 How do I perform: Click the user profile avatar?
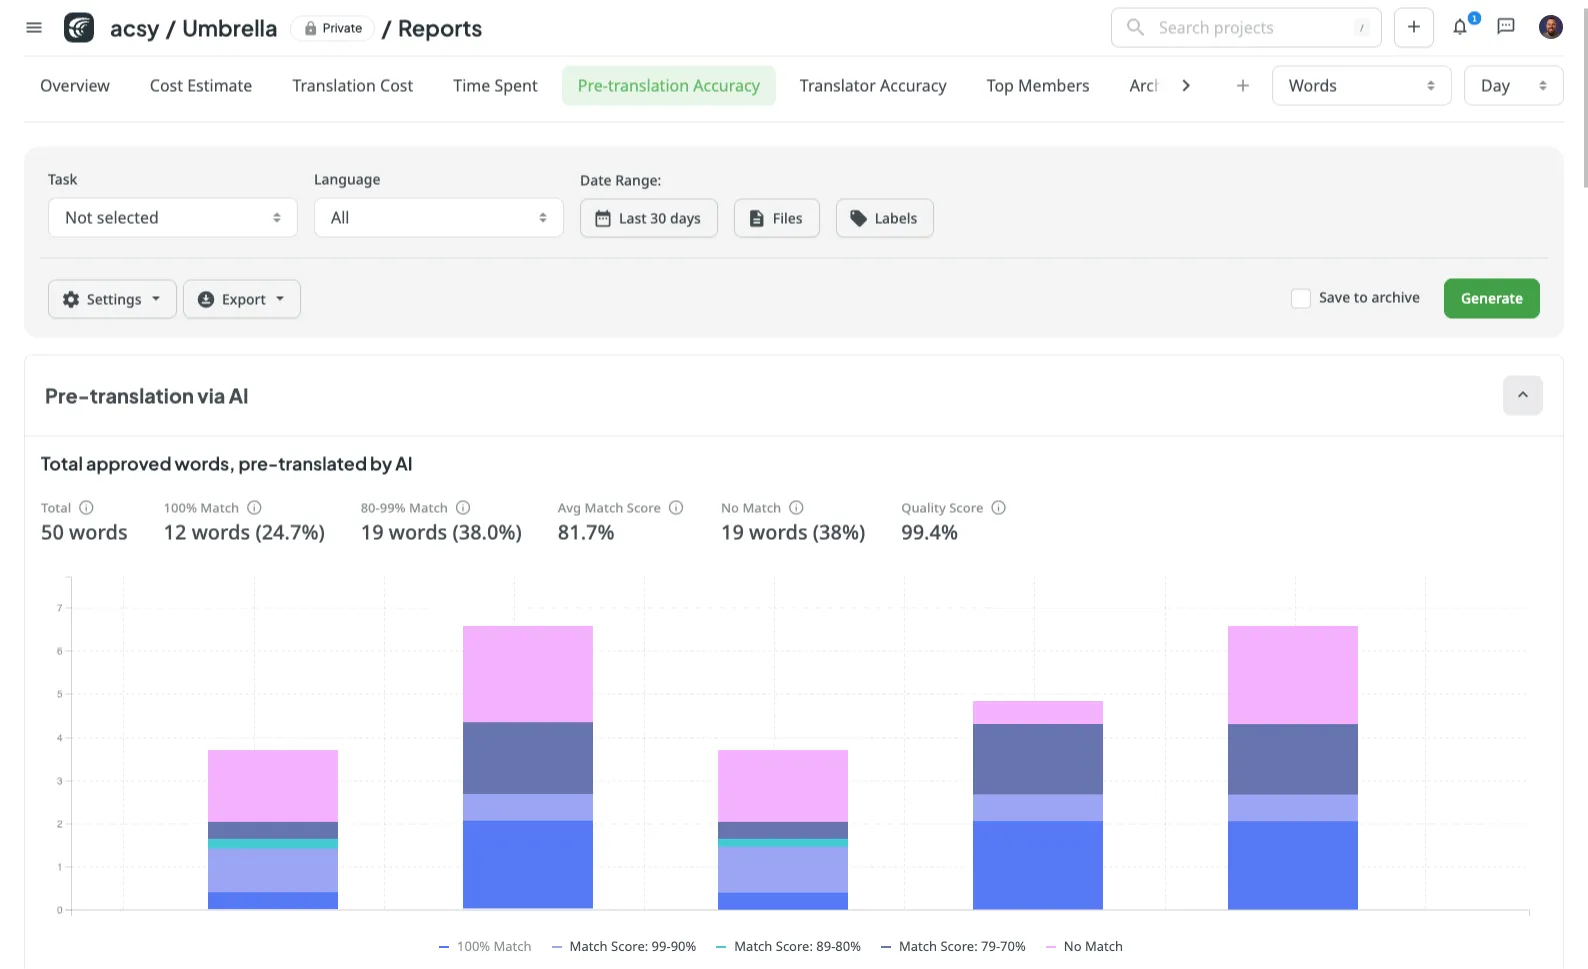1550,27
